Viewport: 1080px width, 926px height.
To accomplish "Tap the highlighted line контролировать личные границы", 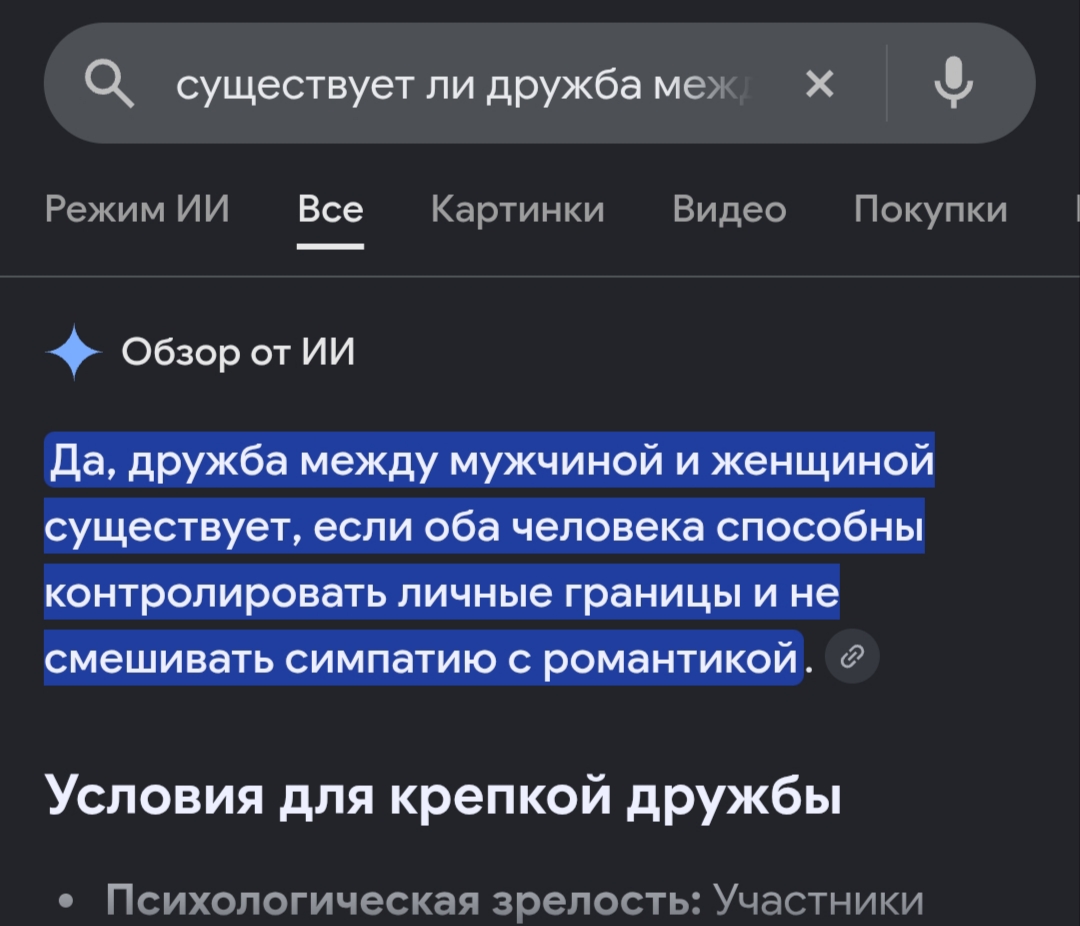I will click(442, 592).
